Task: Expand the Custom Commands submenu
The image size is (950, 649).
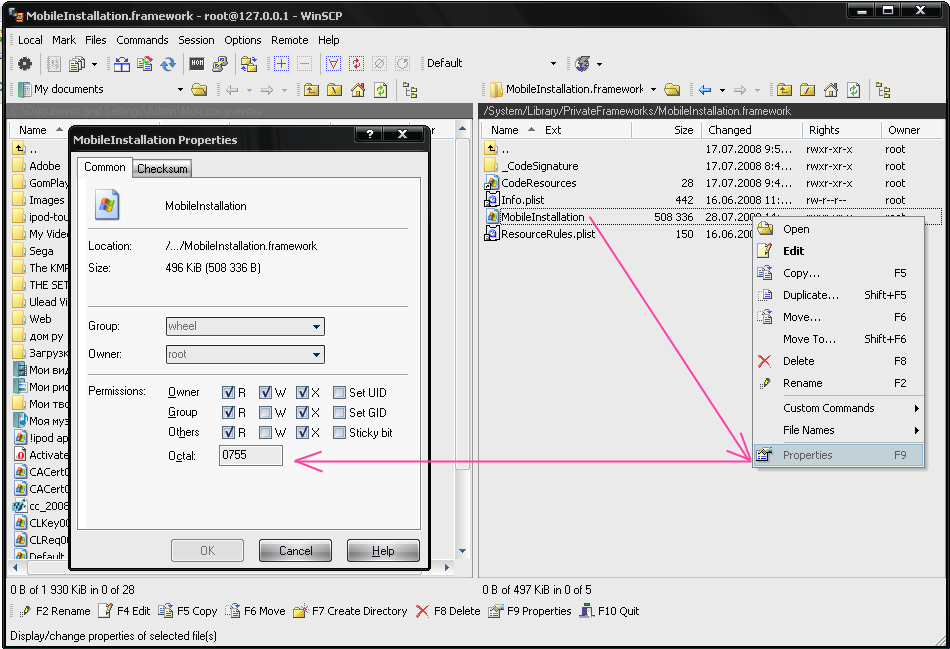Action: pos(838,408)
